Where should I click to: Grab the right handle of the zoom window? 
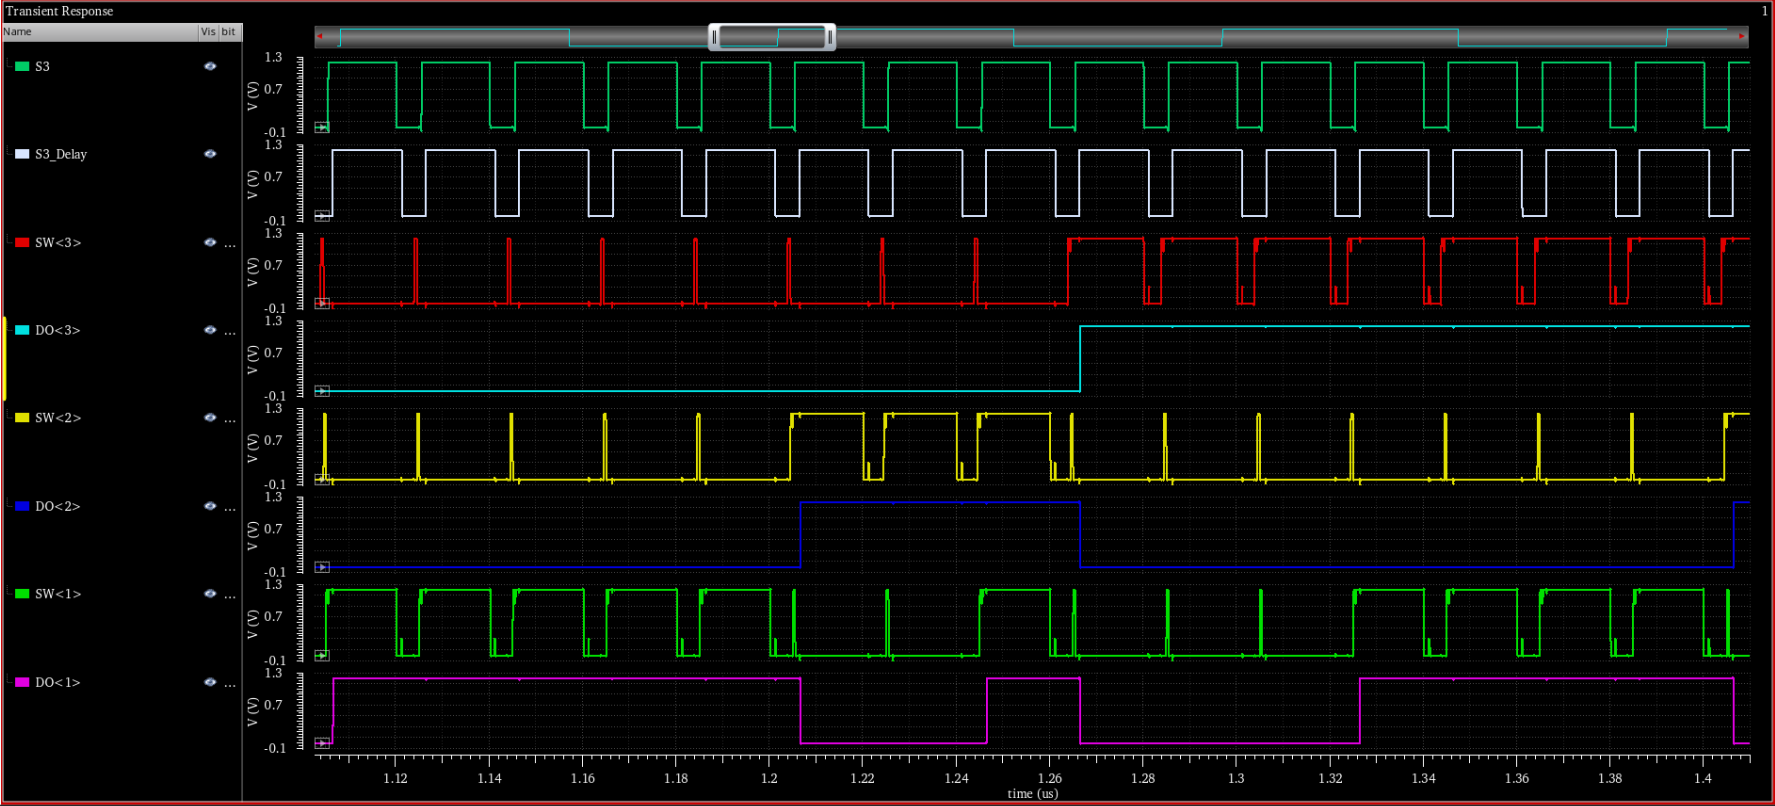(x=830, y=37)
